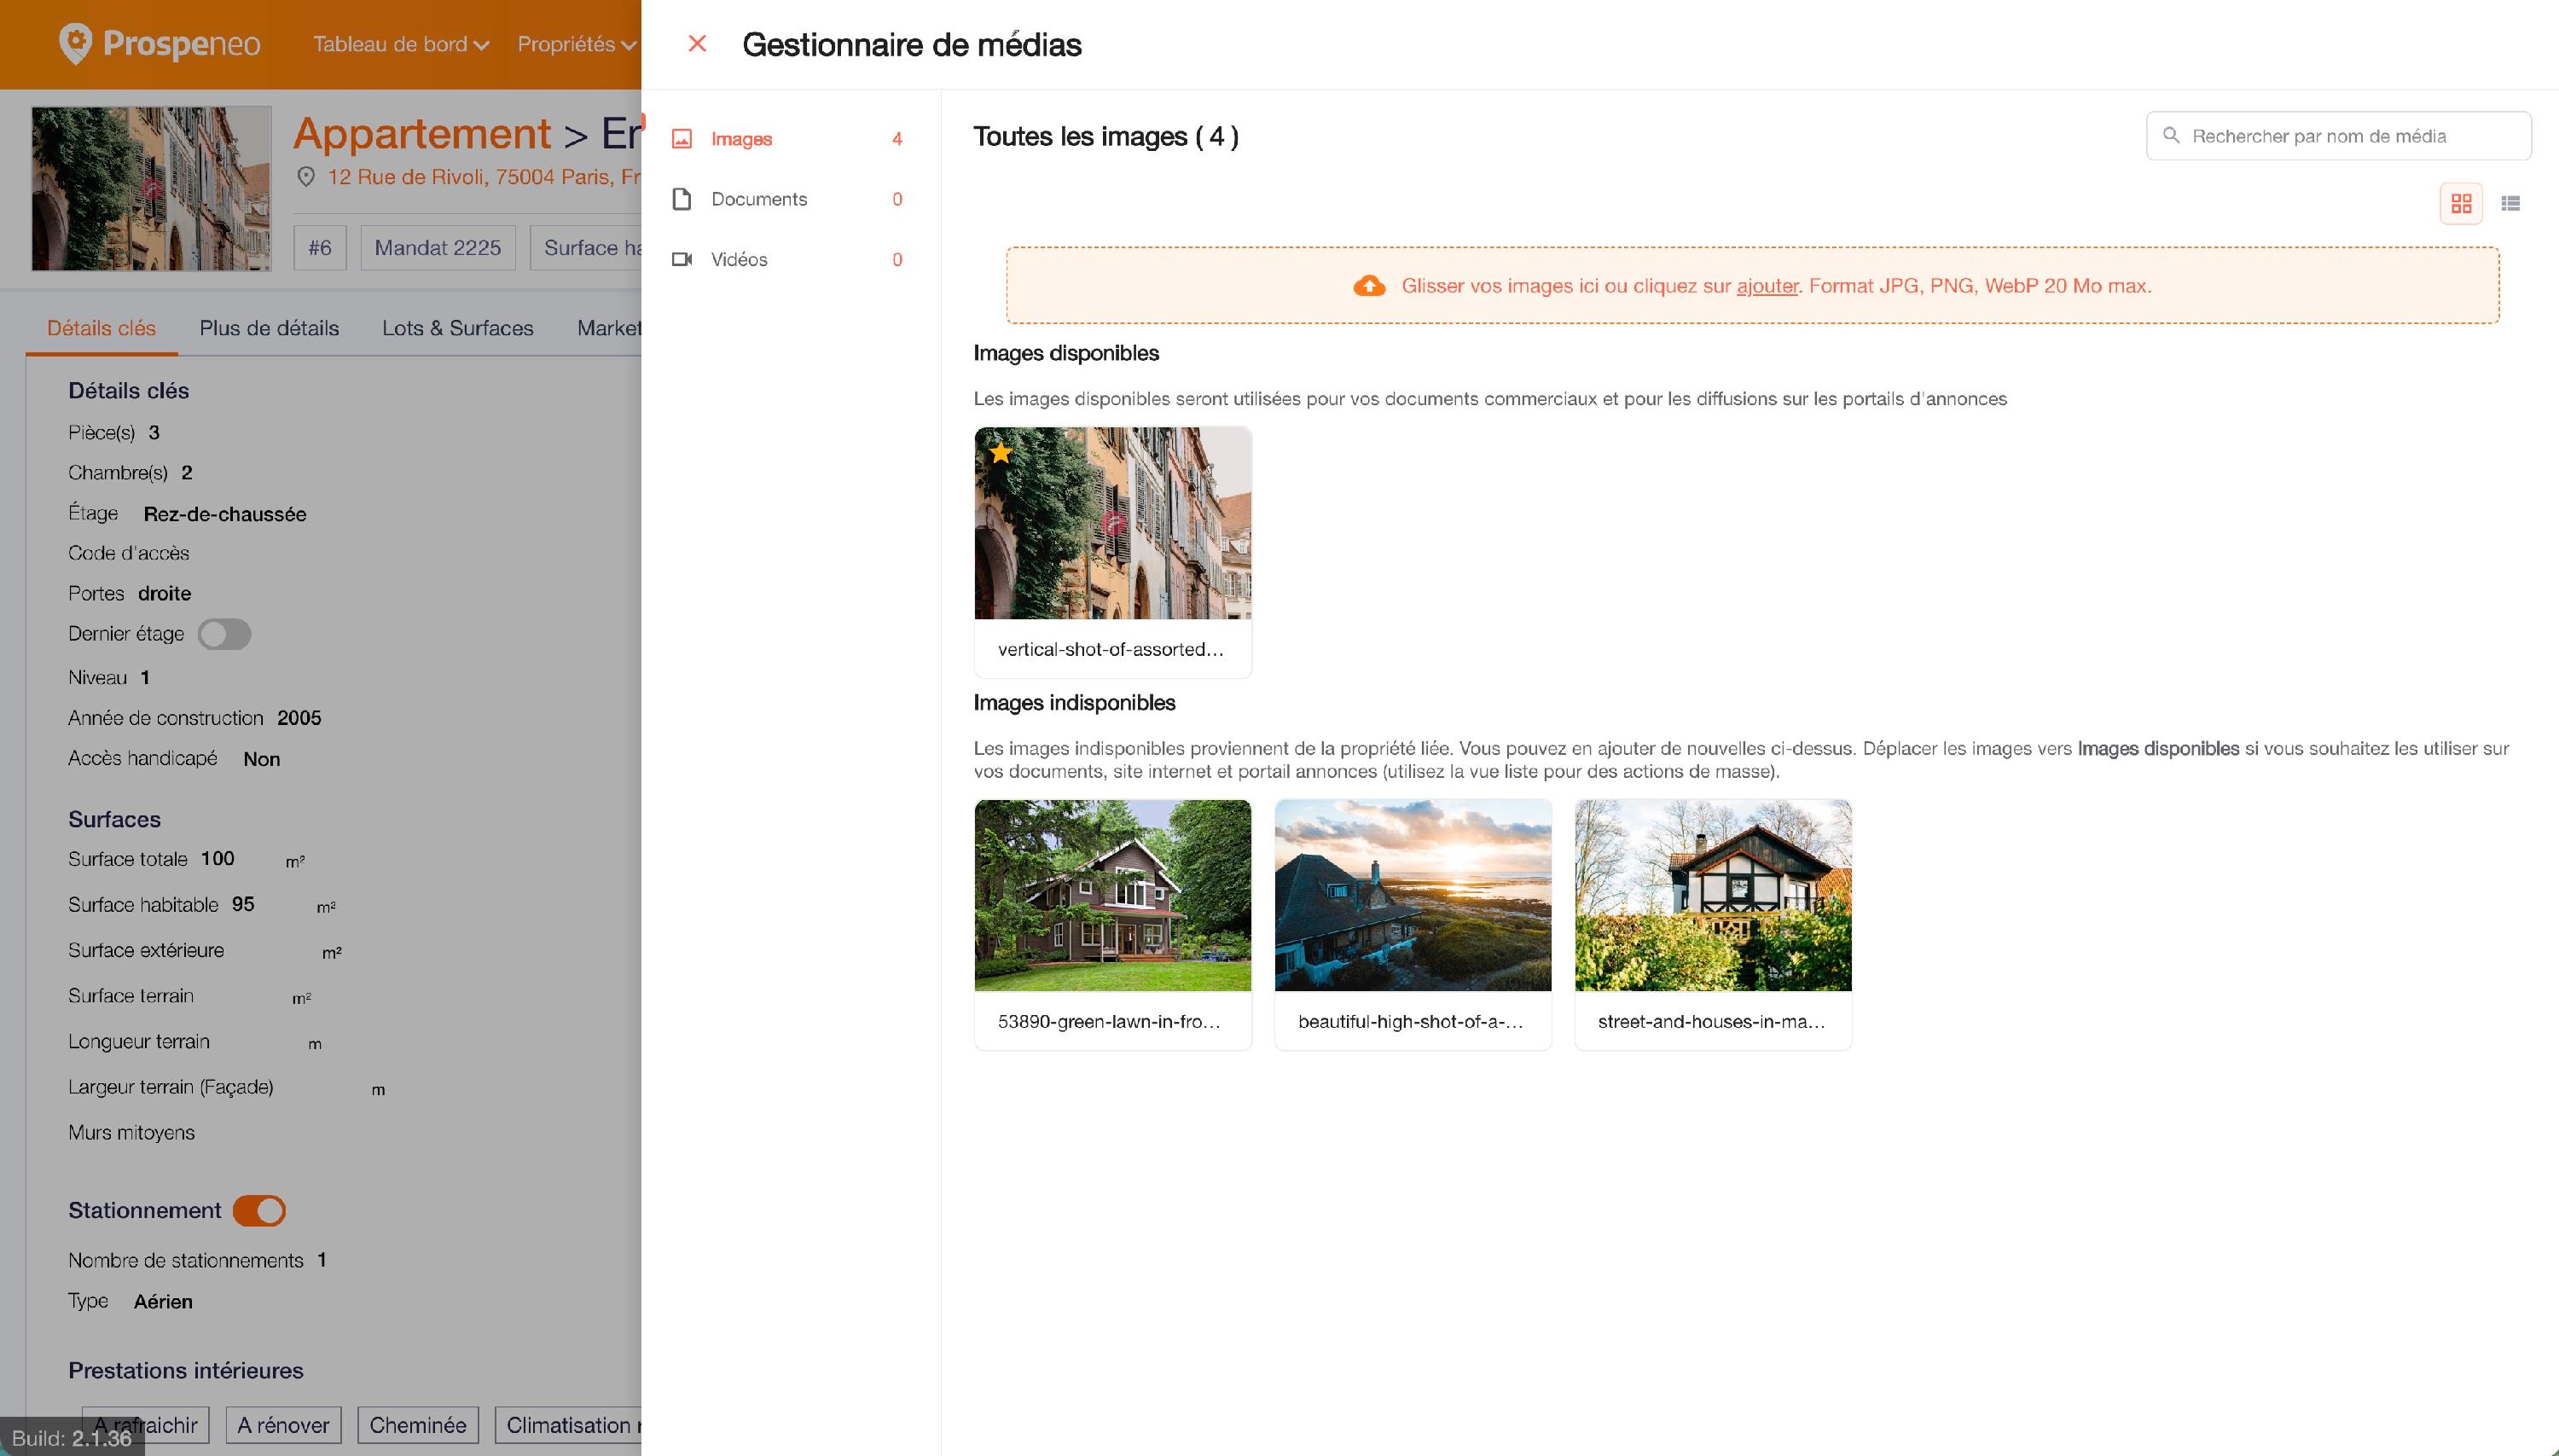Switch to the Lots & Surfaces tab

458,328
